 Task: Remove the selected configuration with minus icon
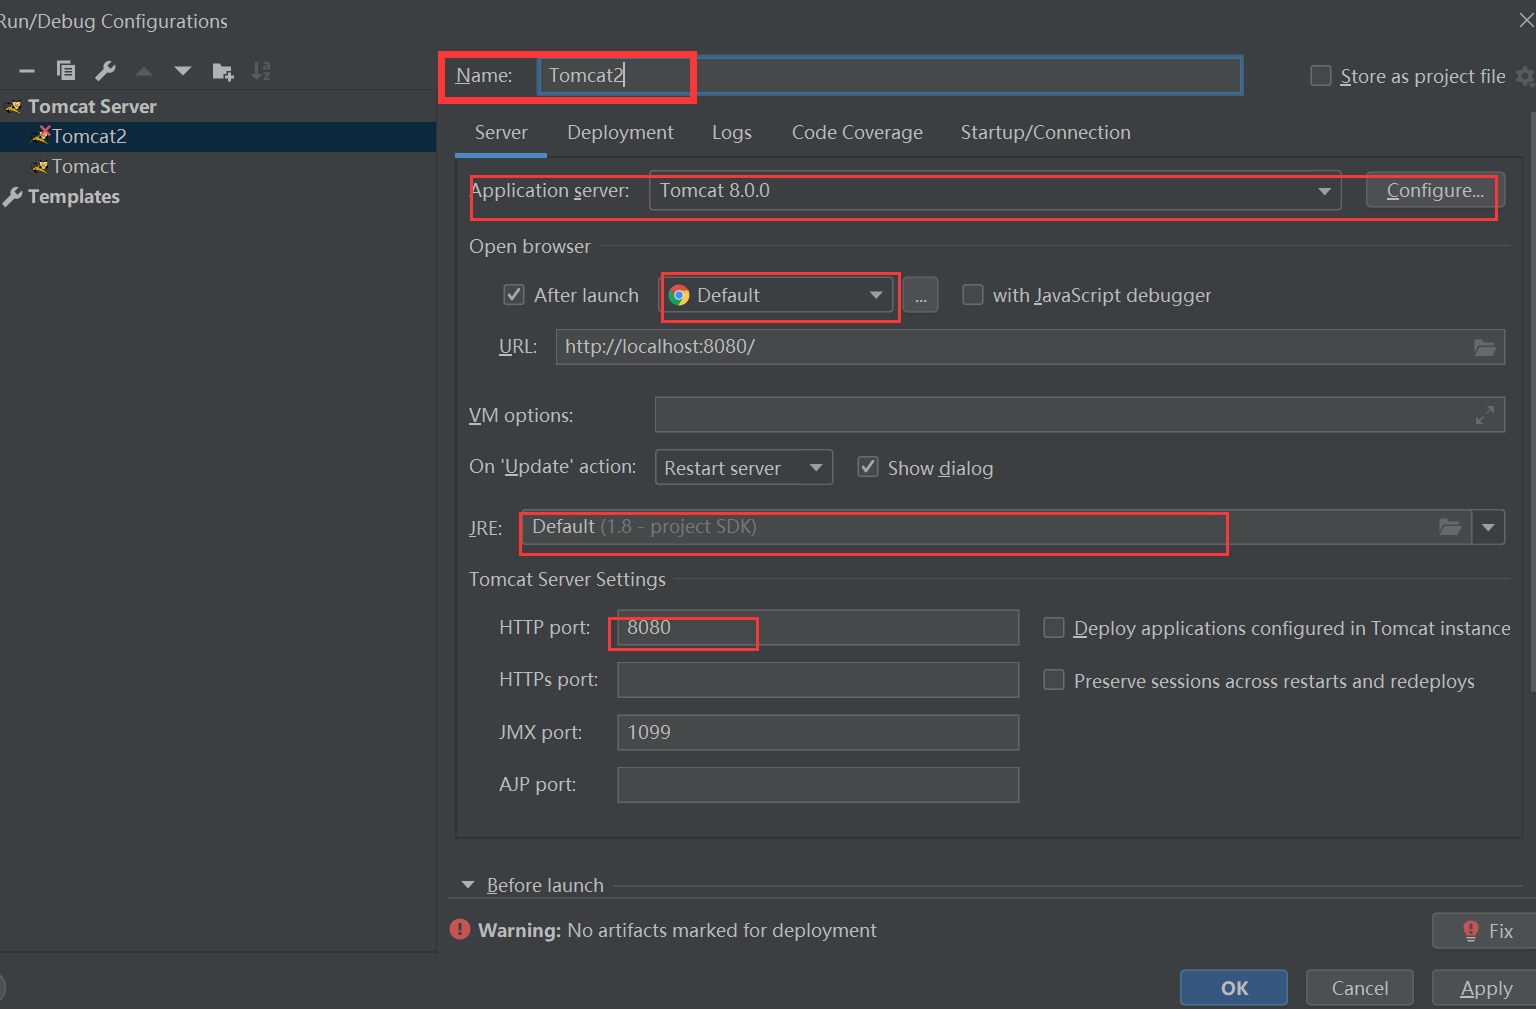(x=27, y=71)
